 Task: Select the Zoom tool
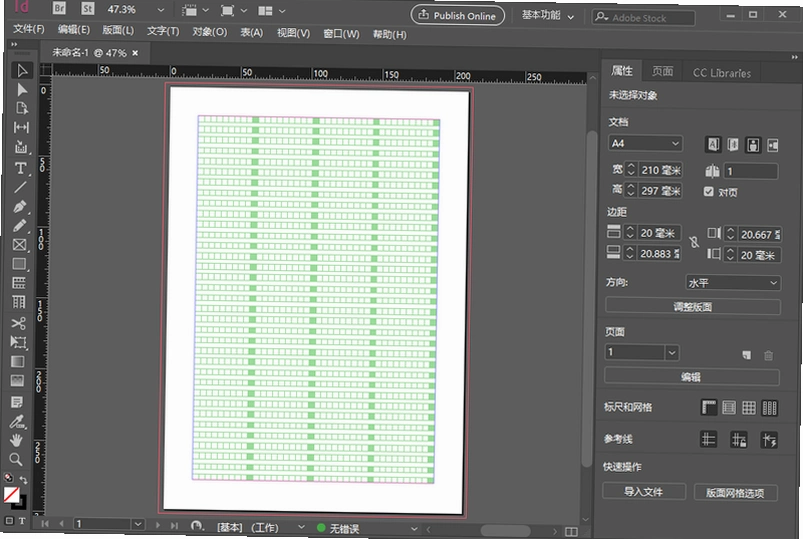click(16, 459)
